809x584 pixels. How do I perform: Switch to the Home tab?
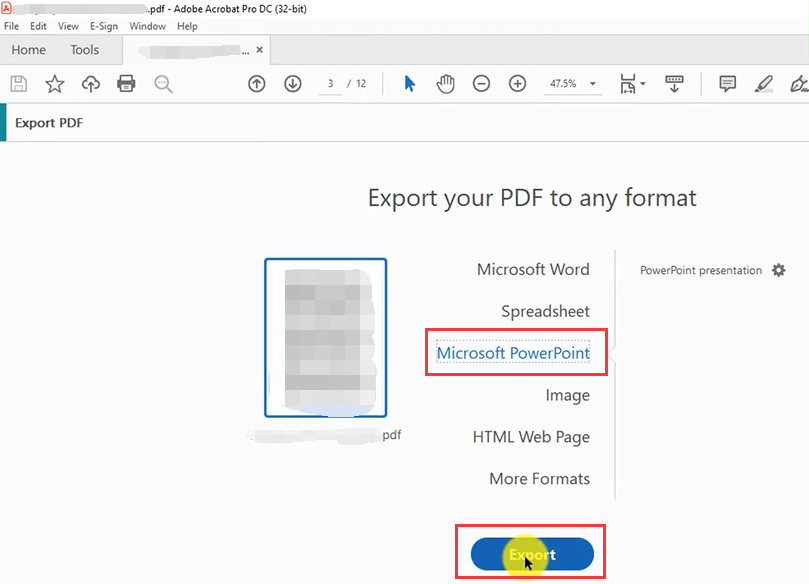(x=29, y=50)
